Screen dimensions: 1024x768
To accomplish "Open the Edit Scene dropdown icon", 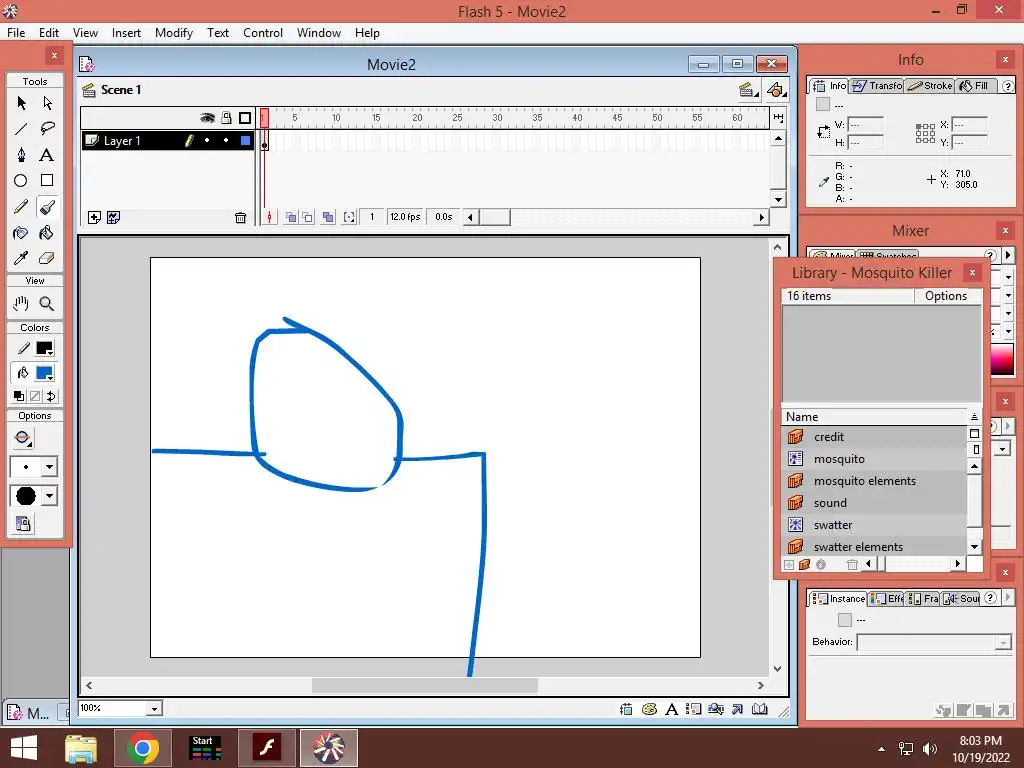I will click(x=748, y=90).
